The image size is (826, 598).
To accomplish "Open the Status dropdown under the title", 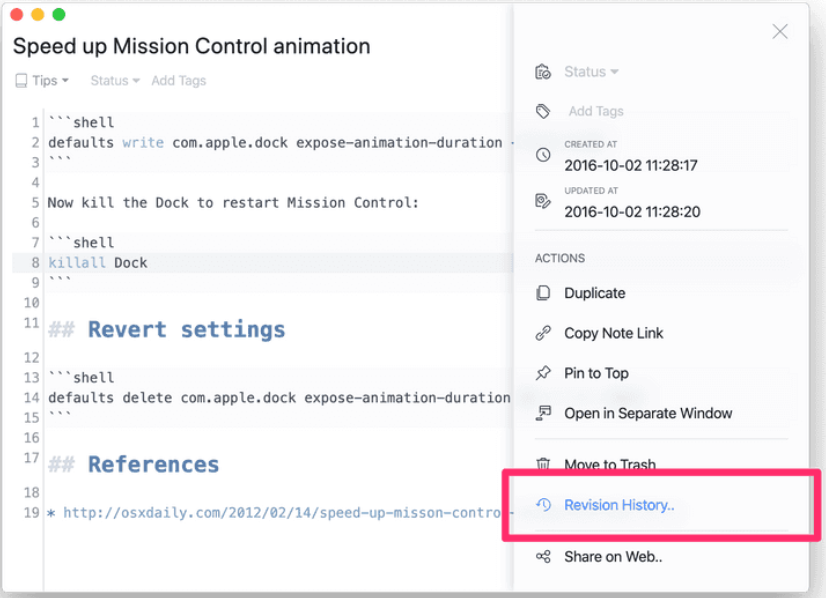I will coord(115,81).
